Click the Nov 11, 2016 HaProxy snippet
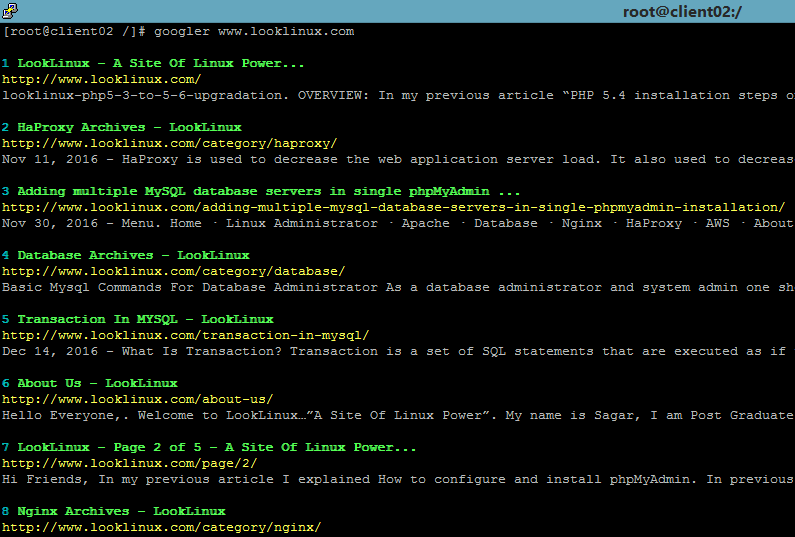The image size is (795, 537). tap(398, 159)
